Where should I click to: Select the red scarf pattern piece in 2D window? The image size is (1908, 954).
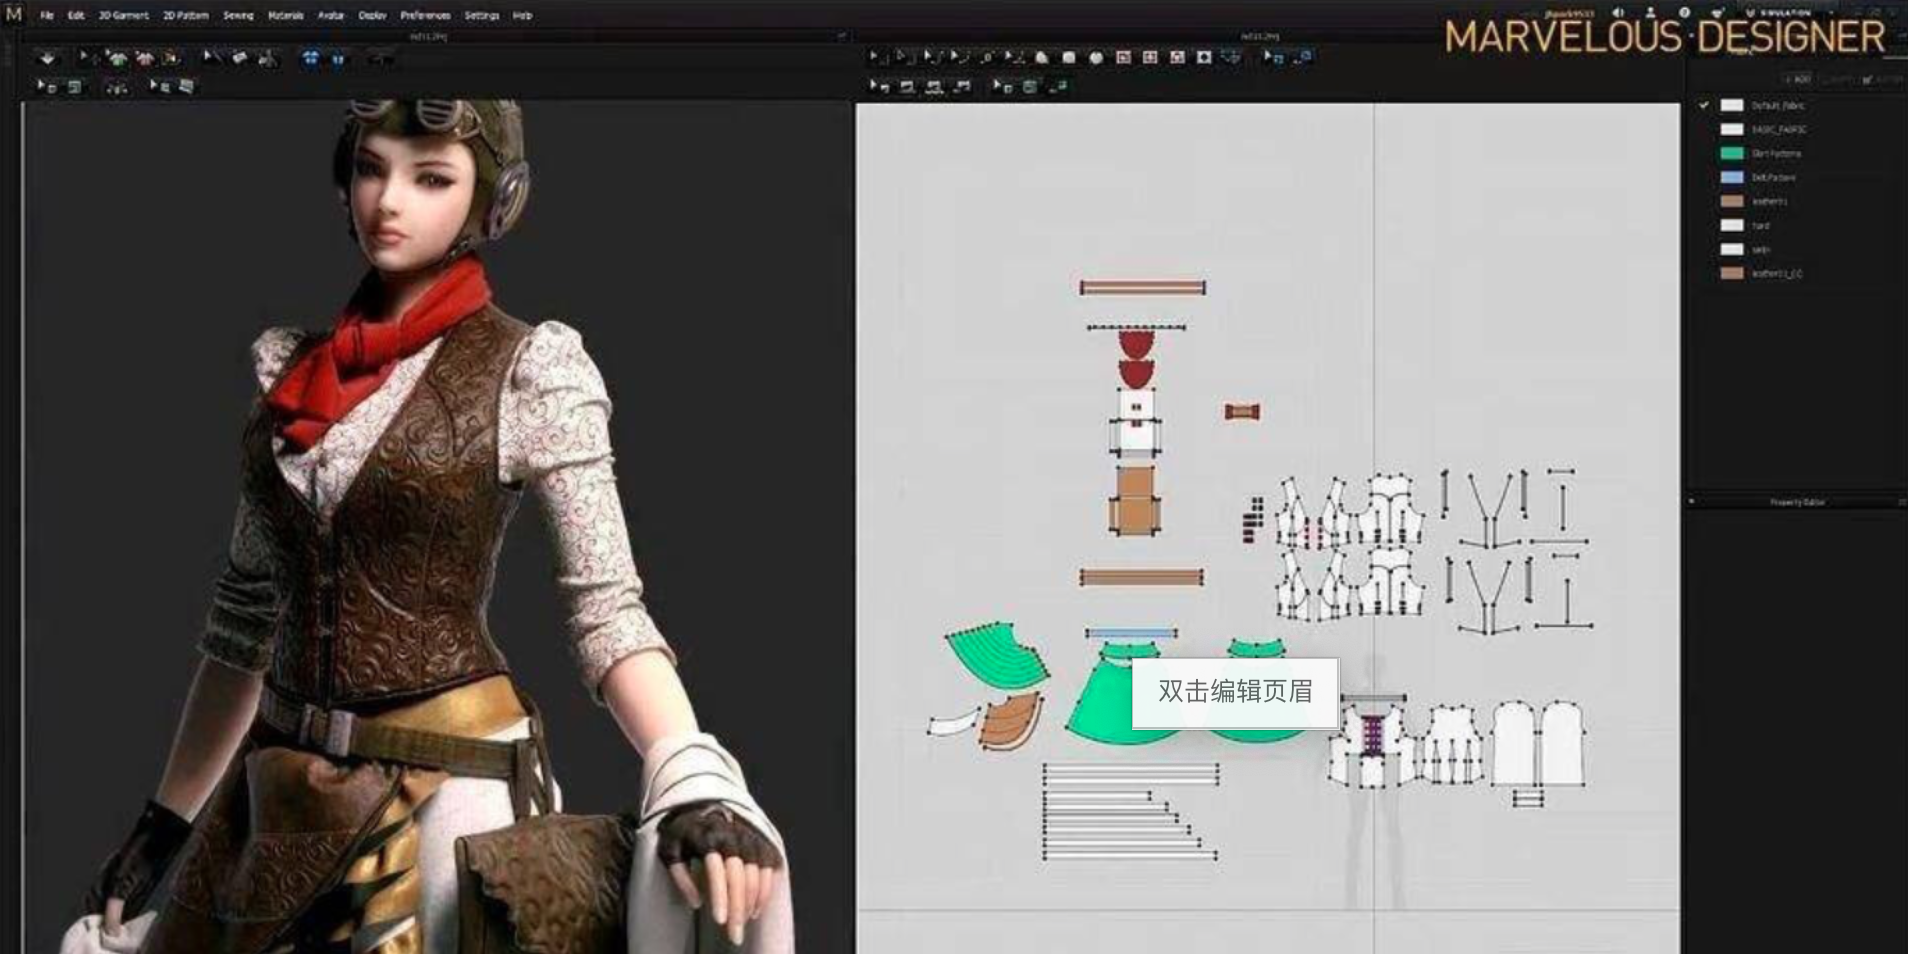tap(1136, 345)
